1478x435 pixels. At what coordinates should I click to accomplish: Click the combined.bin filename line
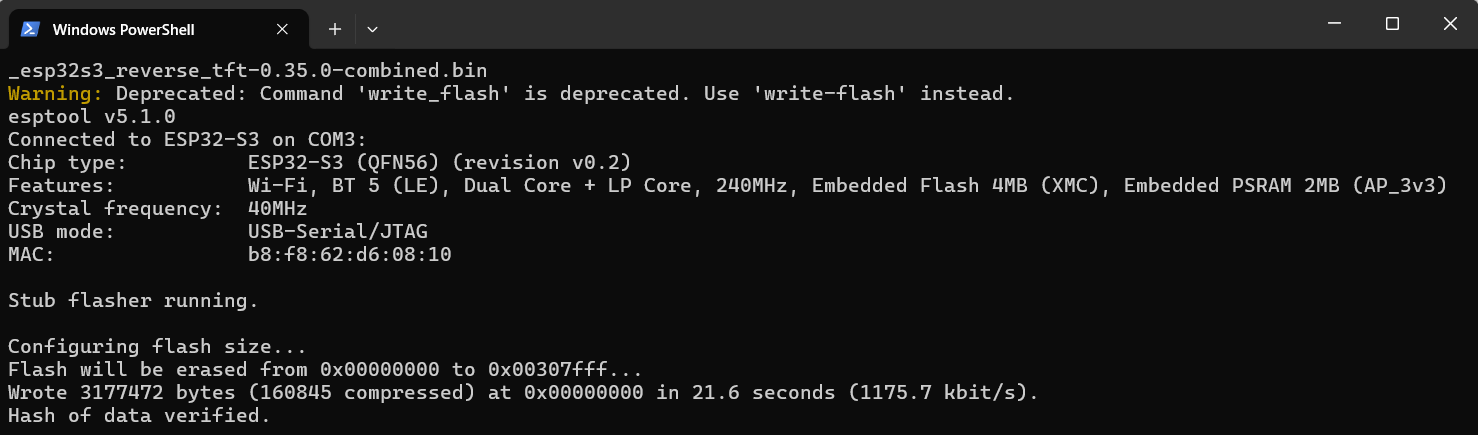[247, 71]
